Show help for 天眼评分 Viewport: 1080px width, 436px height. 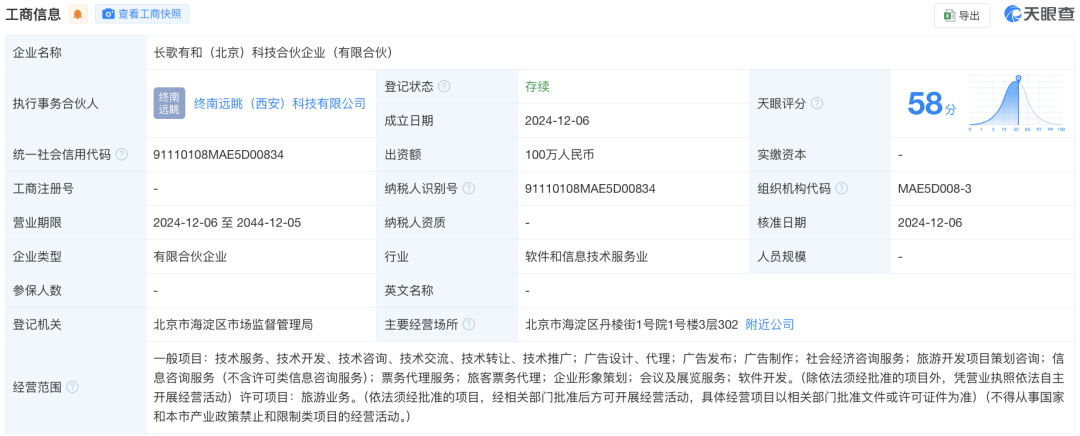[817, 104]
